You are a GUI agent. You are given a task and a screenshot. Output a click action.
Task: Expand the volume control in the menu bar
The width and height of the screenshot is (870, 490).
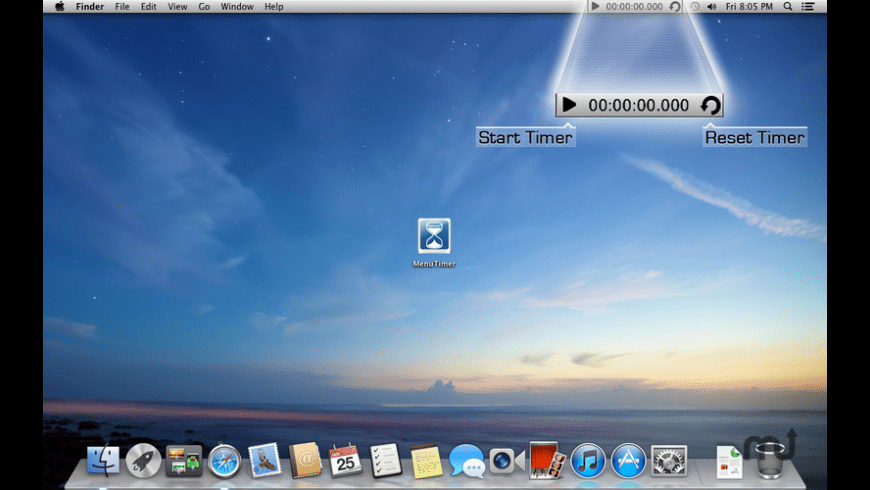(x=711, y=6)
